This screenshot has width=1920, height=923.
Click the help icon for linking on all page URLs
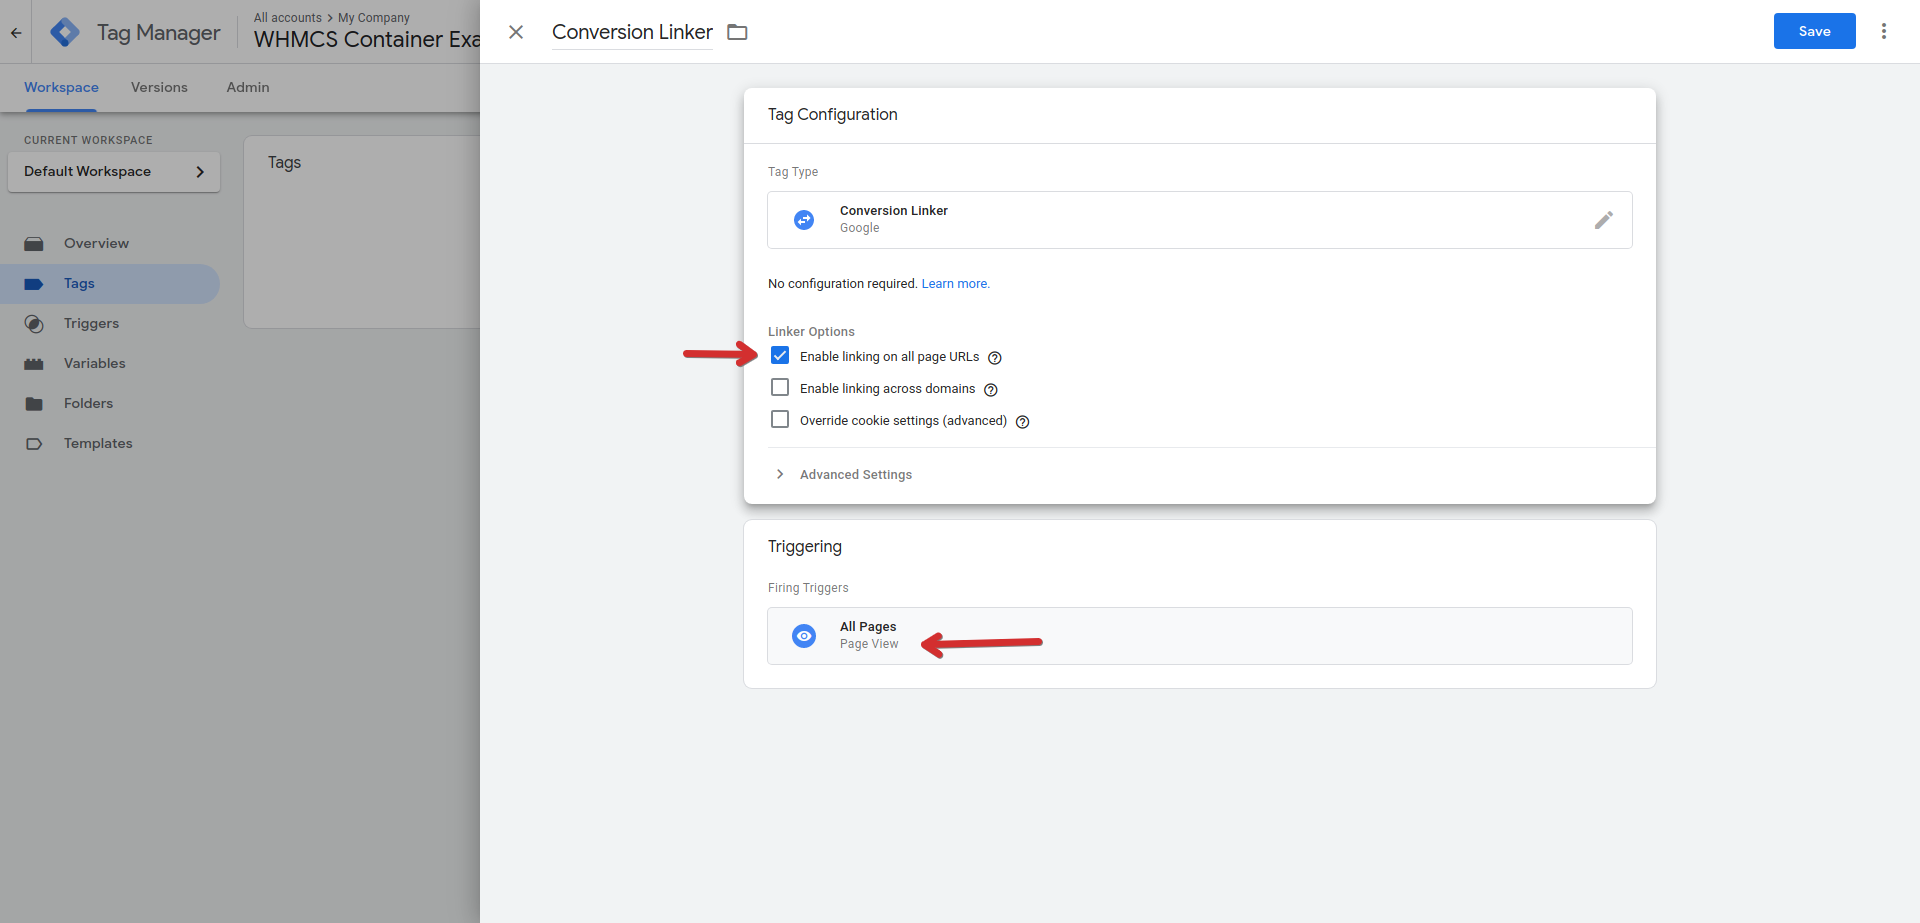[995, 358]
